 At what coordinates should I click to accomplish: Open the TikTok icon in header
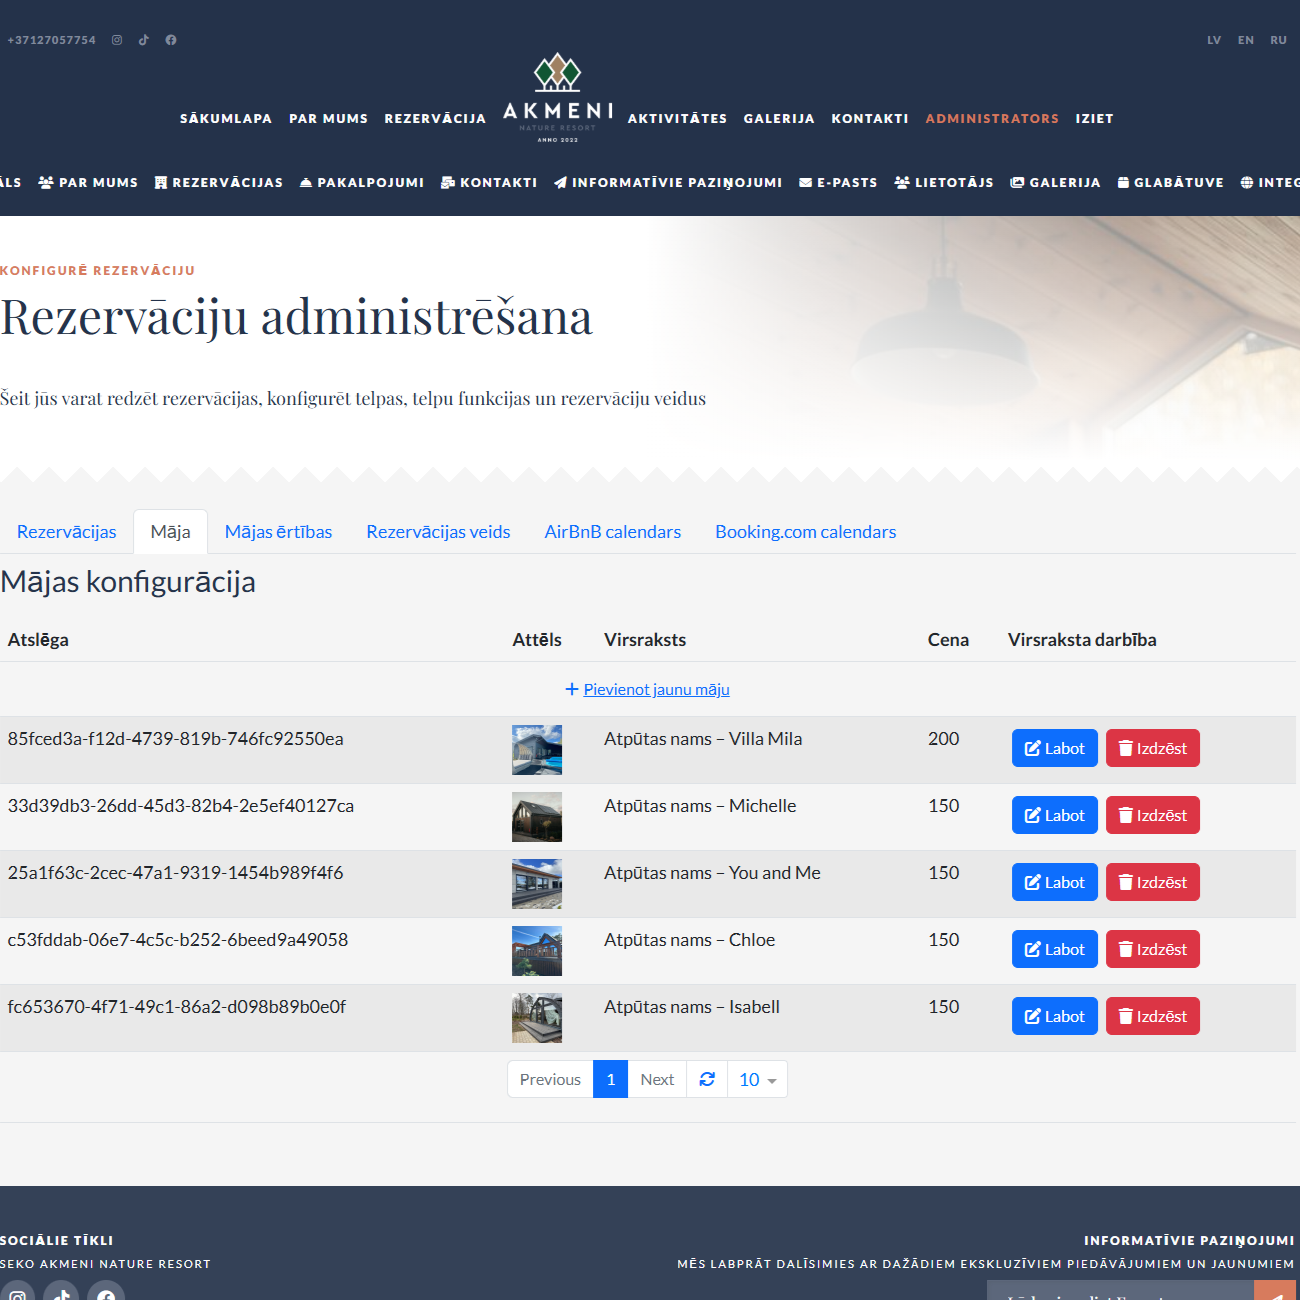point(144,40)
